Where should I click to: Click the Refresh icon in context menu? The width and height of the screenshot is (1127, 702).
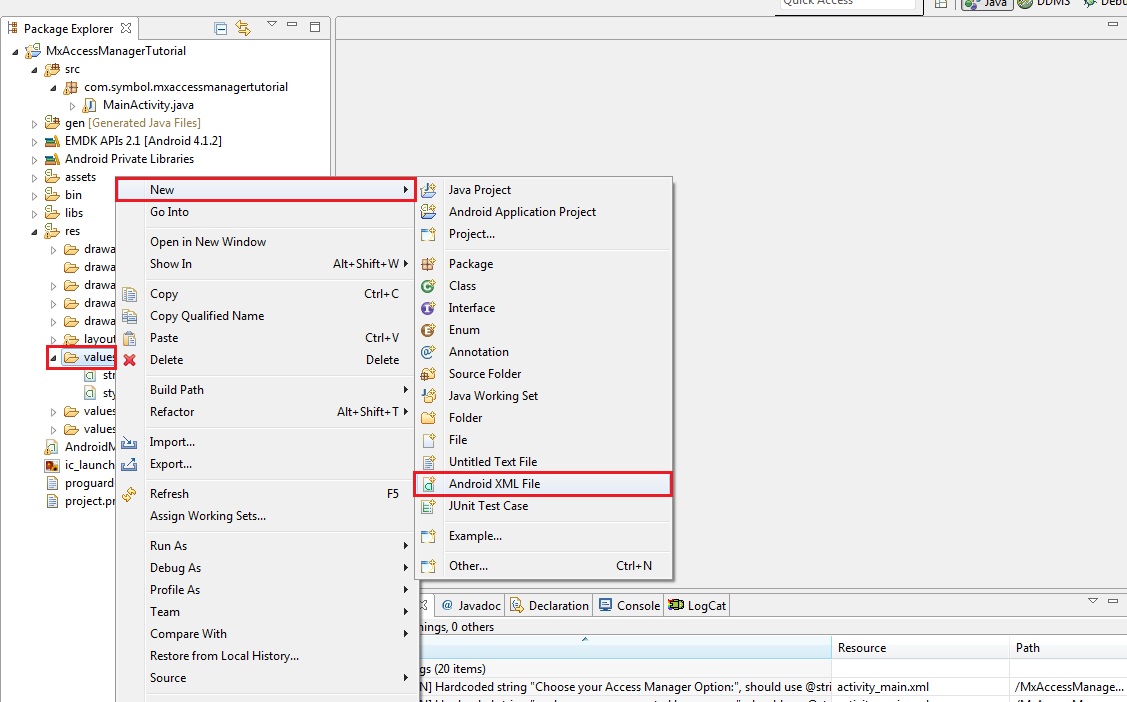(x=129, y=494)
